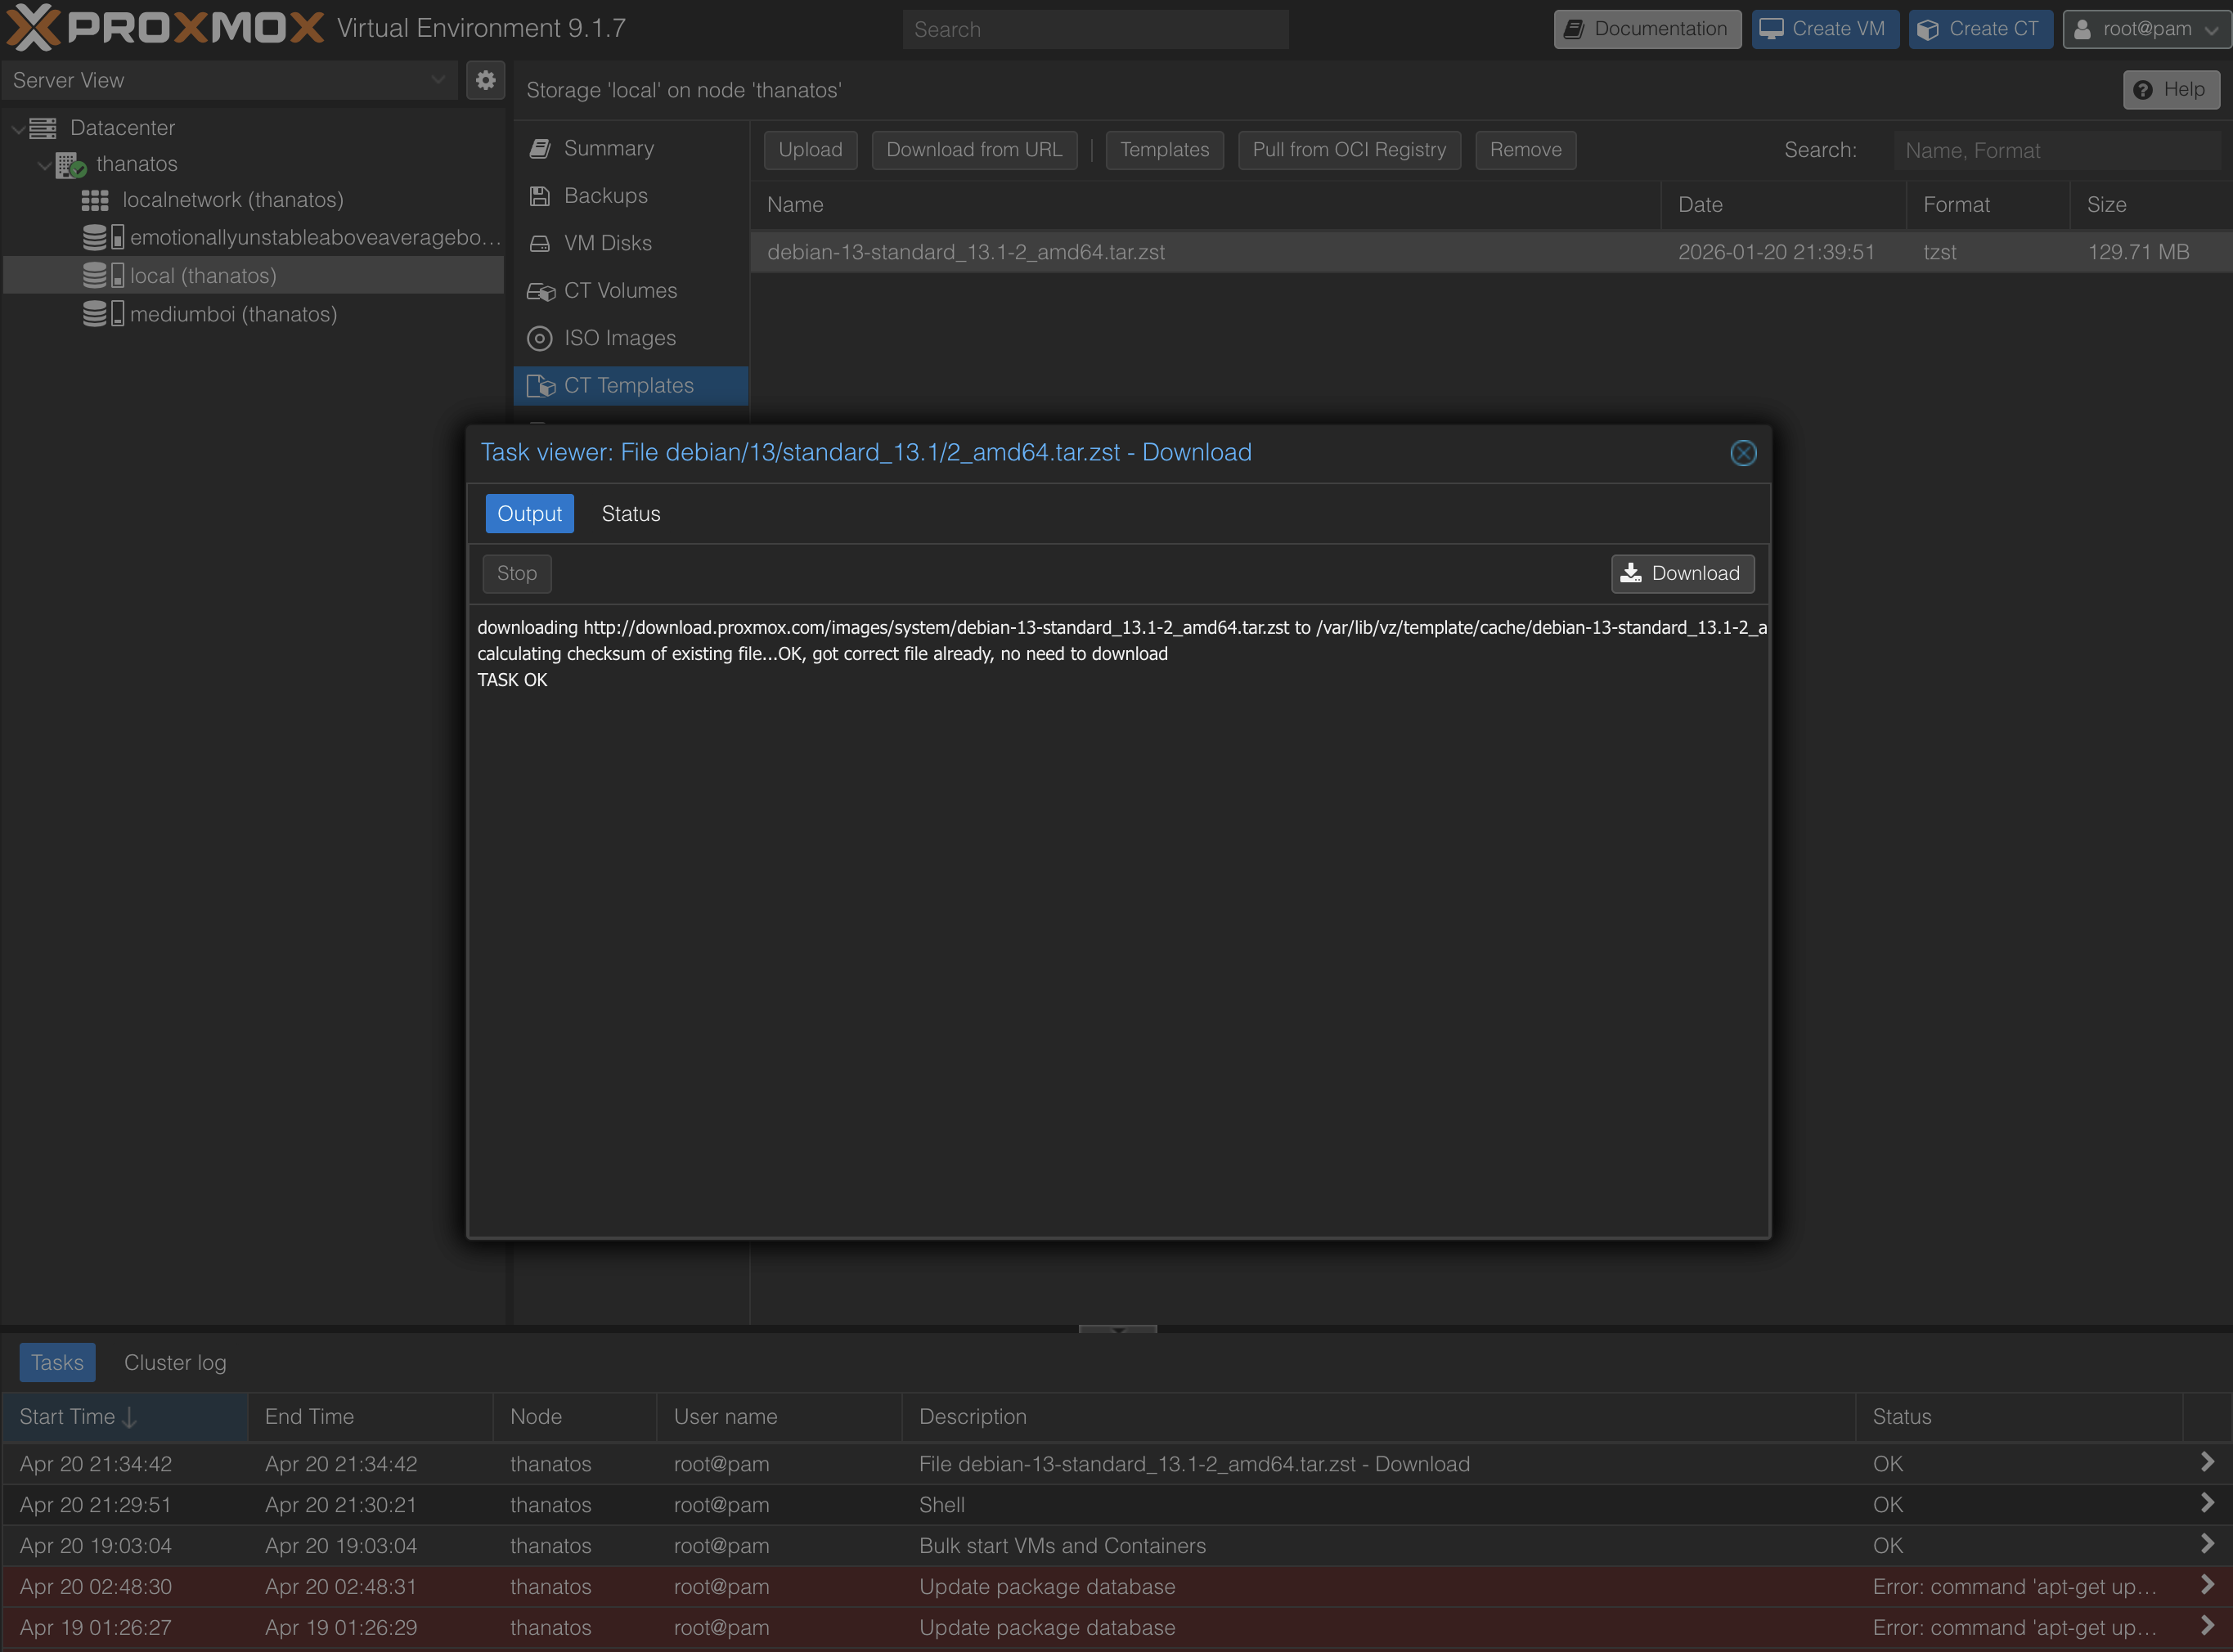2233x1652 pixels.
Task: Download the task log
Action: point(1682,574)
